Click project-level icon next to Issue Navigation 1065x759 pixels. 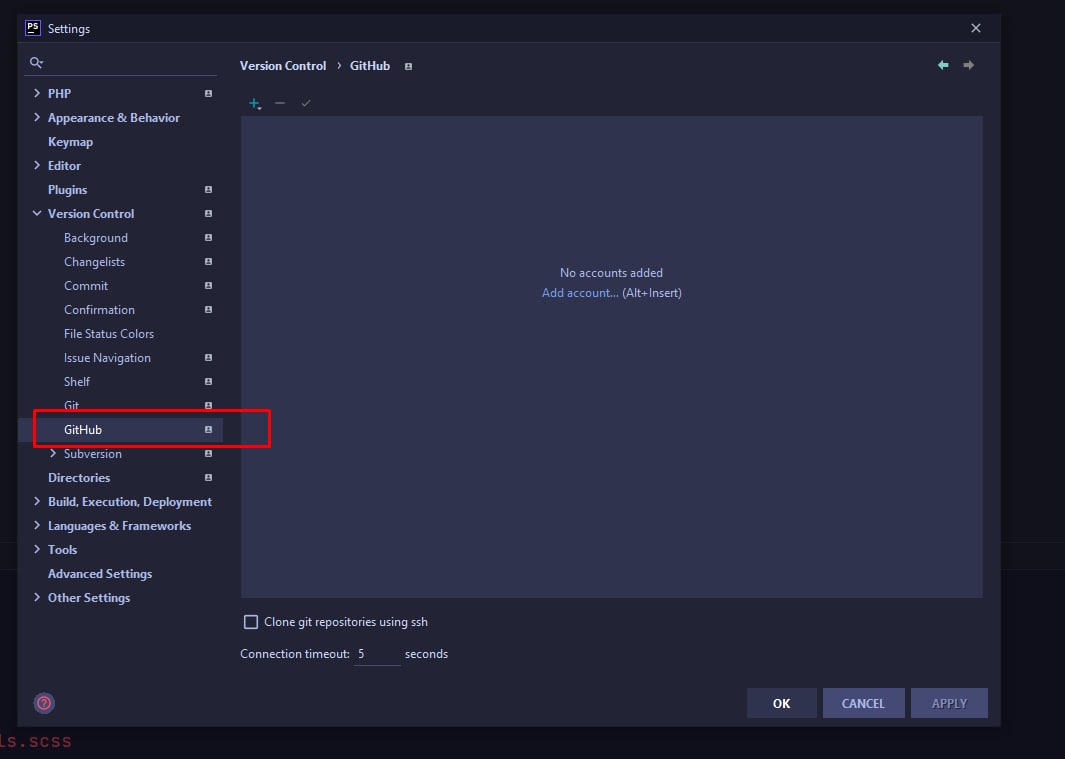tap(209, 357)
